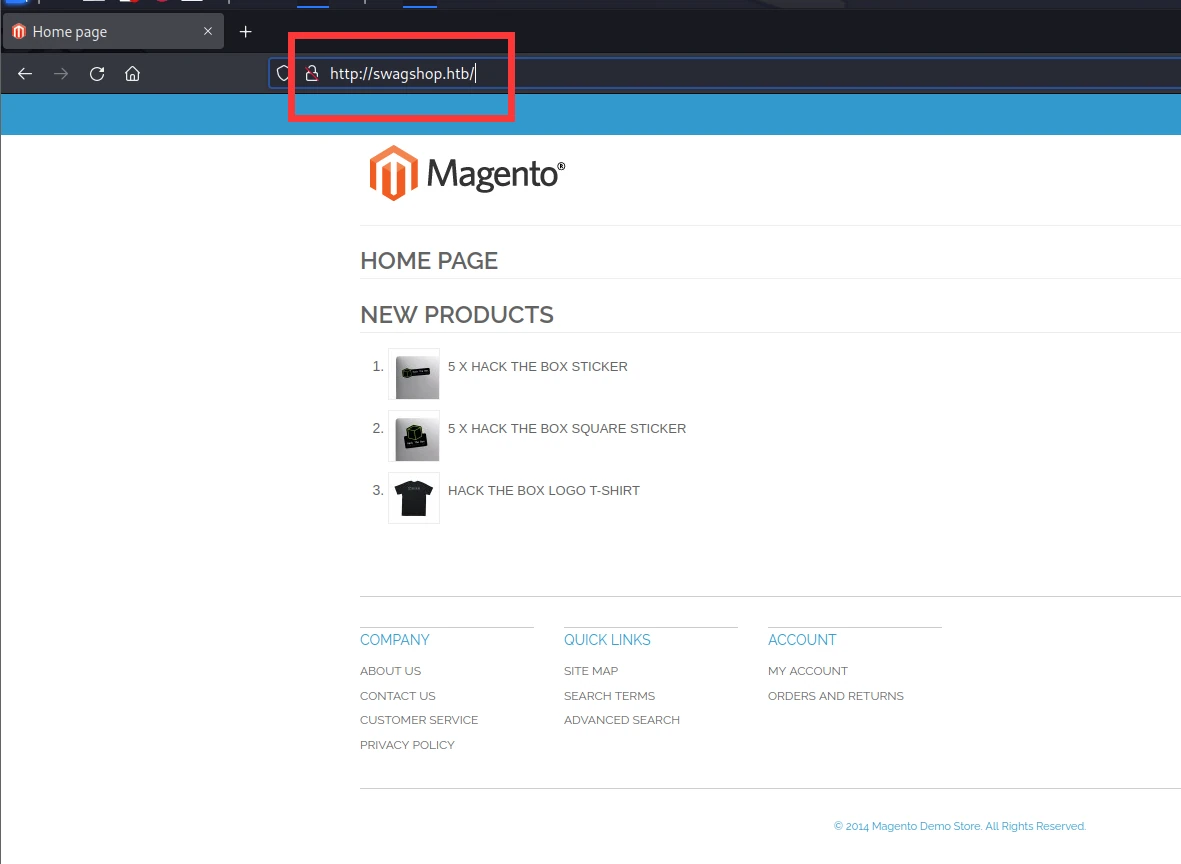This screenshot has height=864, width=1181.
Task: Open the Orders and Returns link
Action: pos(836,696)
